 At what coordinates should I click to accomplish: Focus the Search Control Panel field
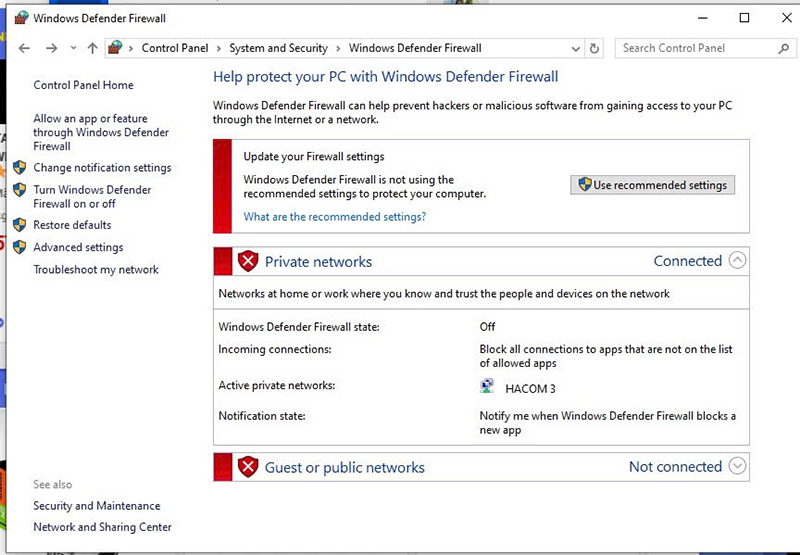coord(704,48)
